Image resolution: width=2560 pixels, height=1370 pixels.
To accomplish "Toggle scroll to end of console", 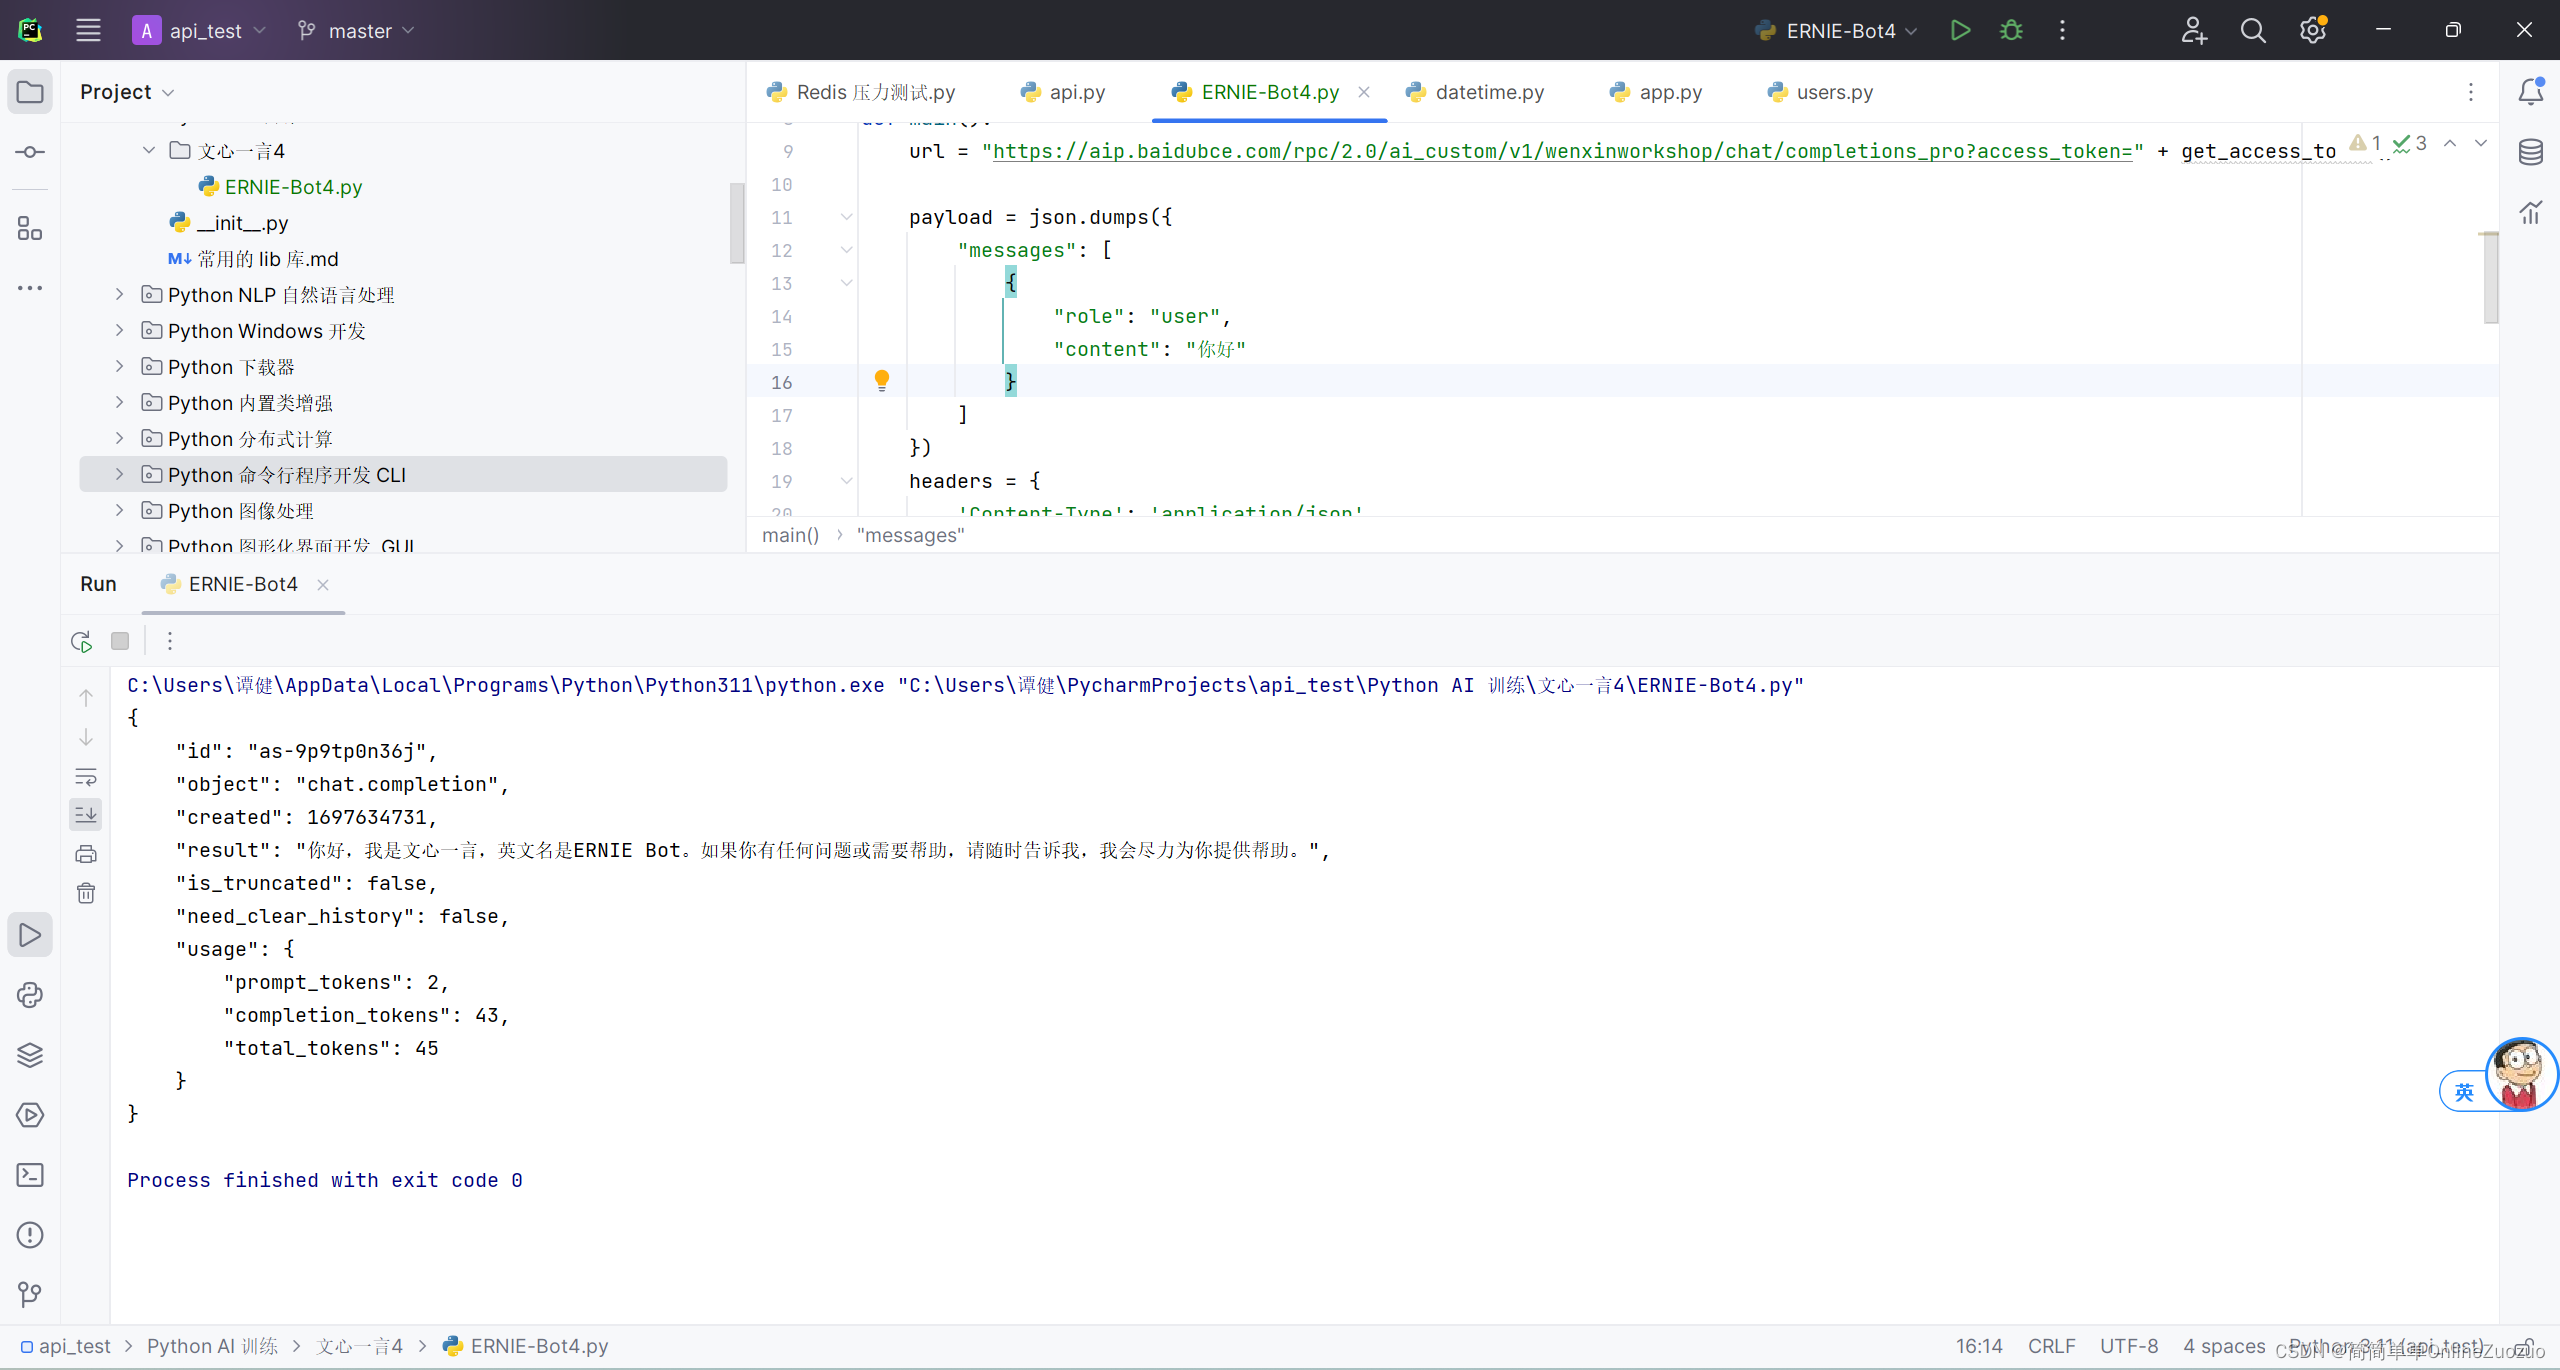I will click(x=86, y=815).
